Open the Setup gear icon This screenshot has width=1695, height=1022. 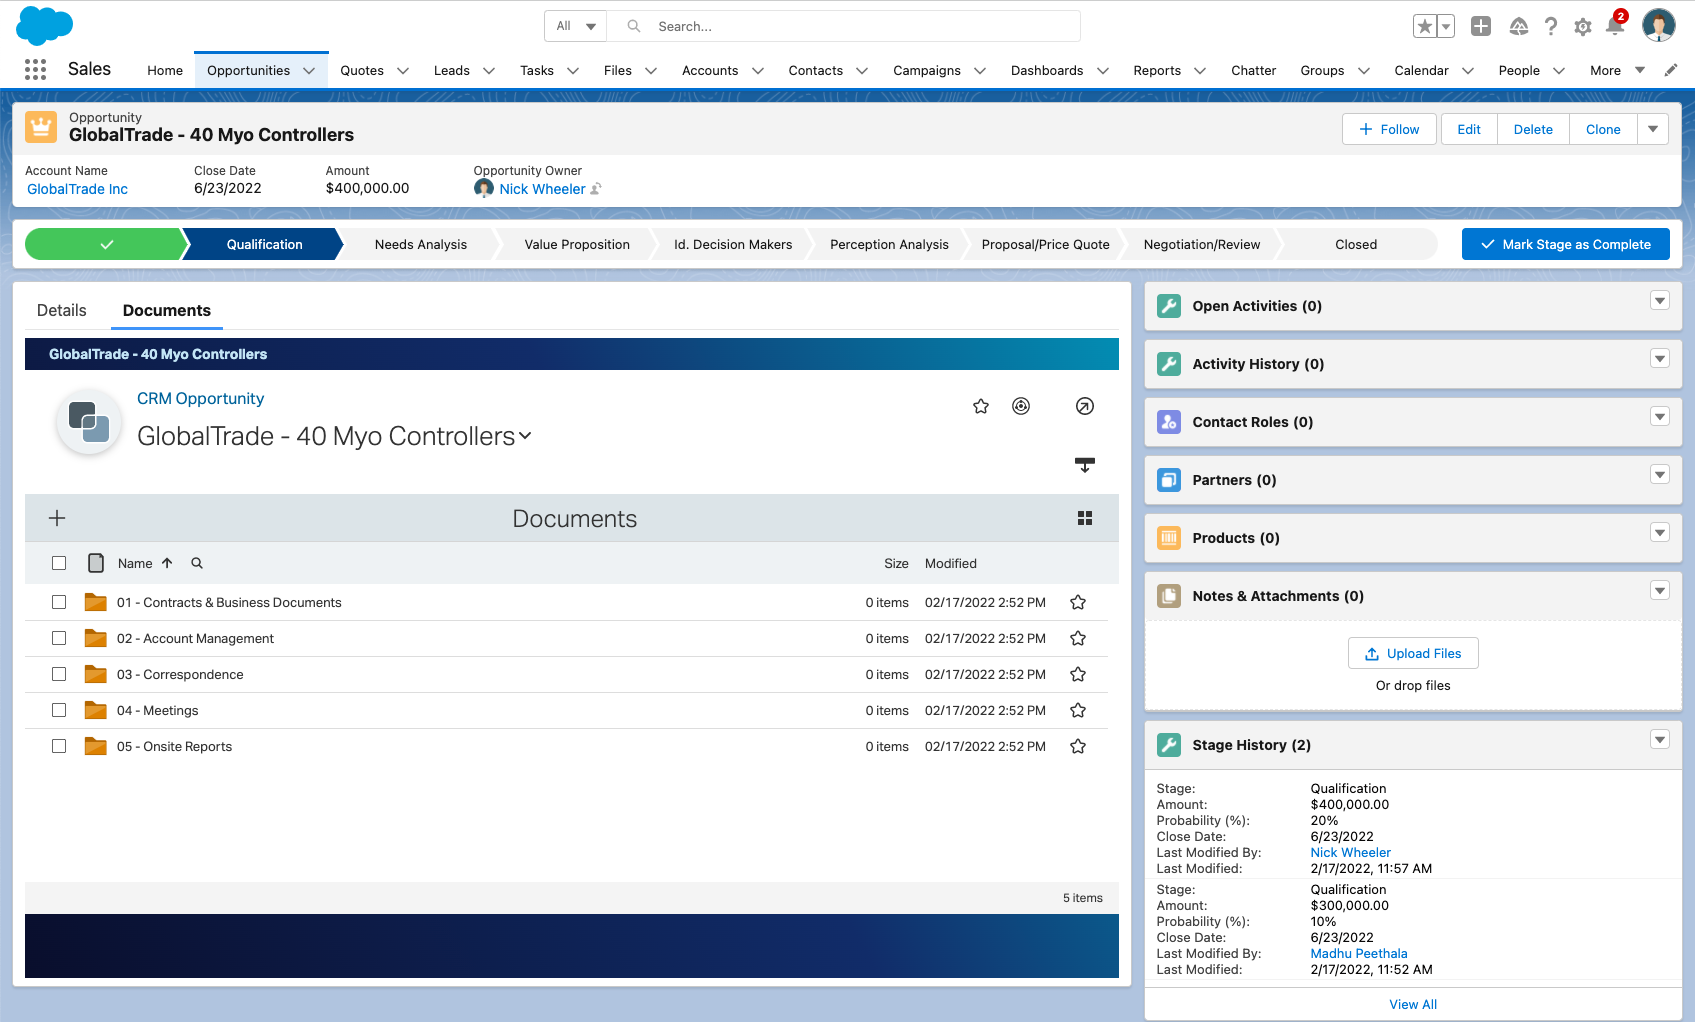coord(1583,27)
